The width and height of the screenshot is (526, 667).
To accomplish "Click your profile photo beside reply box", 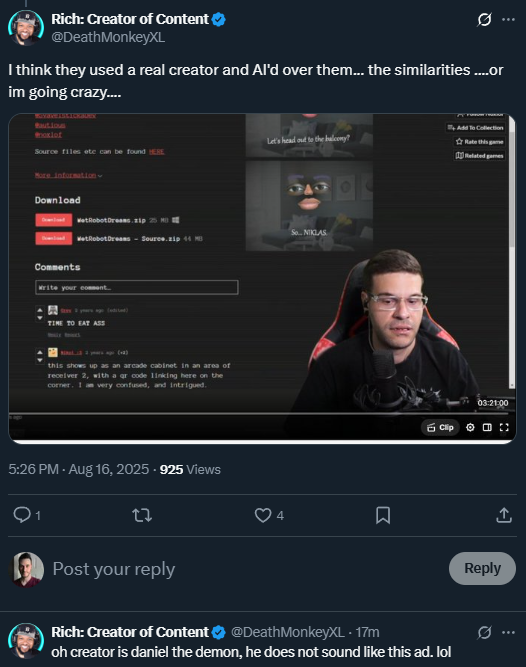I will click(26, 569).
